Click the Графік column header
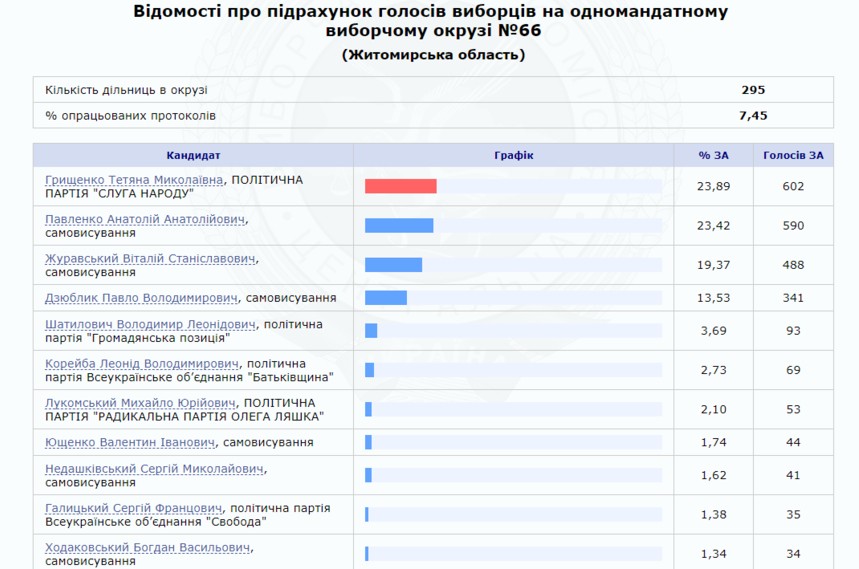 coord(514,155)
